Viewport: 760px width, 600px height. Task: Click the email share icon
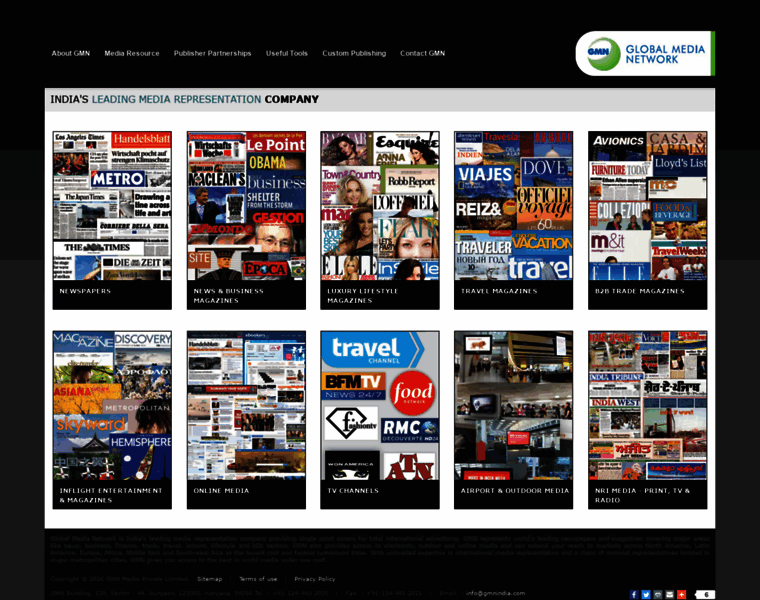[670, 594]
